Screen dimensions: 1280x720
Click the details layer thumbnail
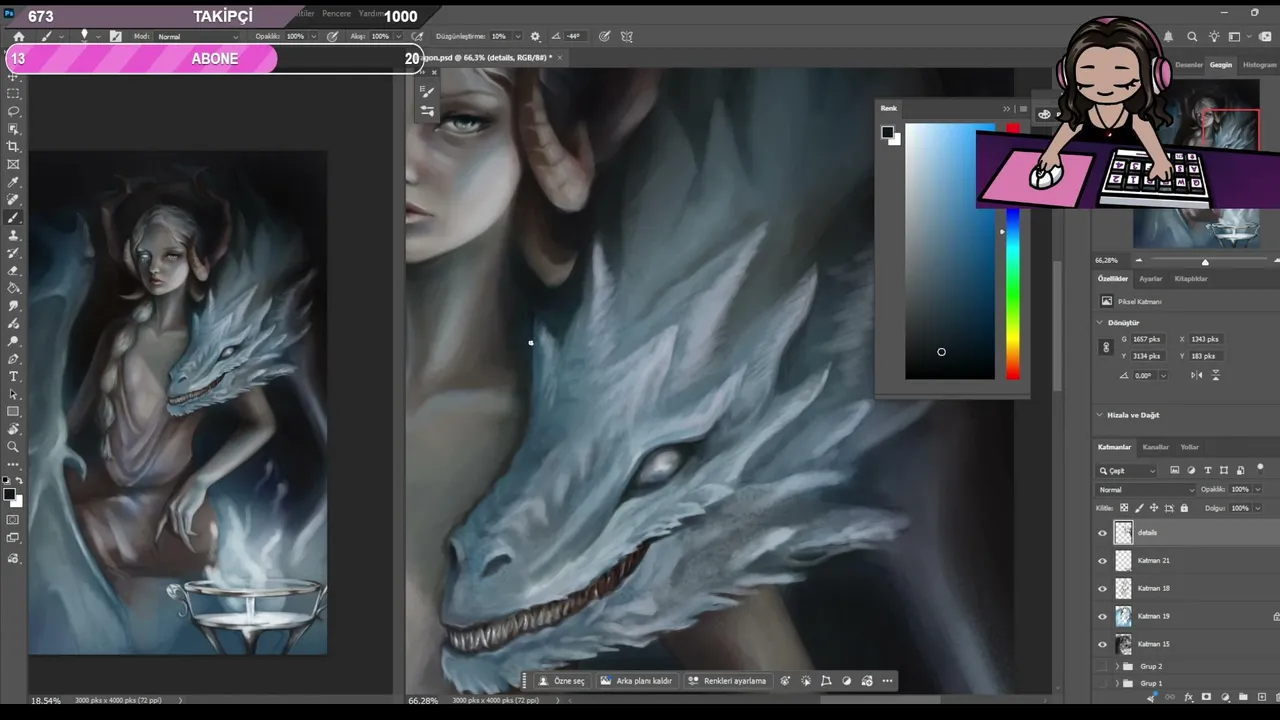tap(1124, 533)
